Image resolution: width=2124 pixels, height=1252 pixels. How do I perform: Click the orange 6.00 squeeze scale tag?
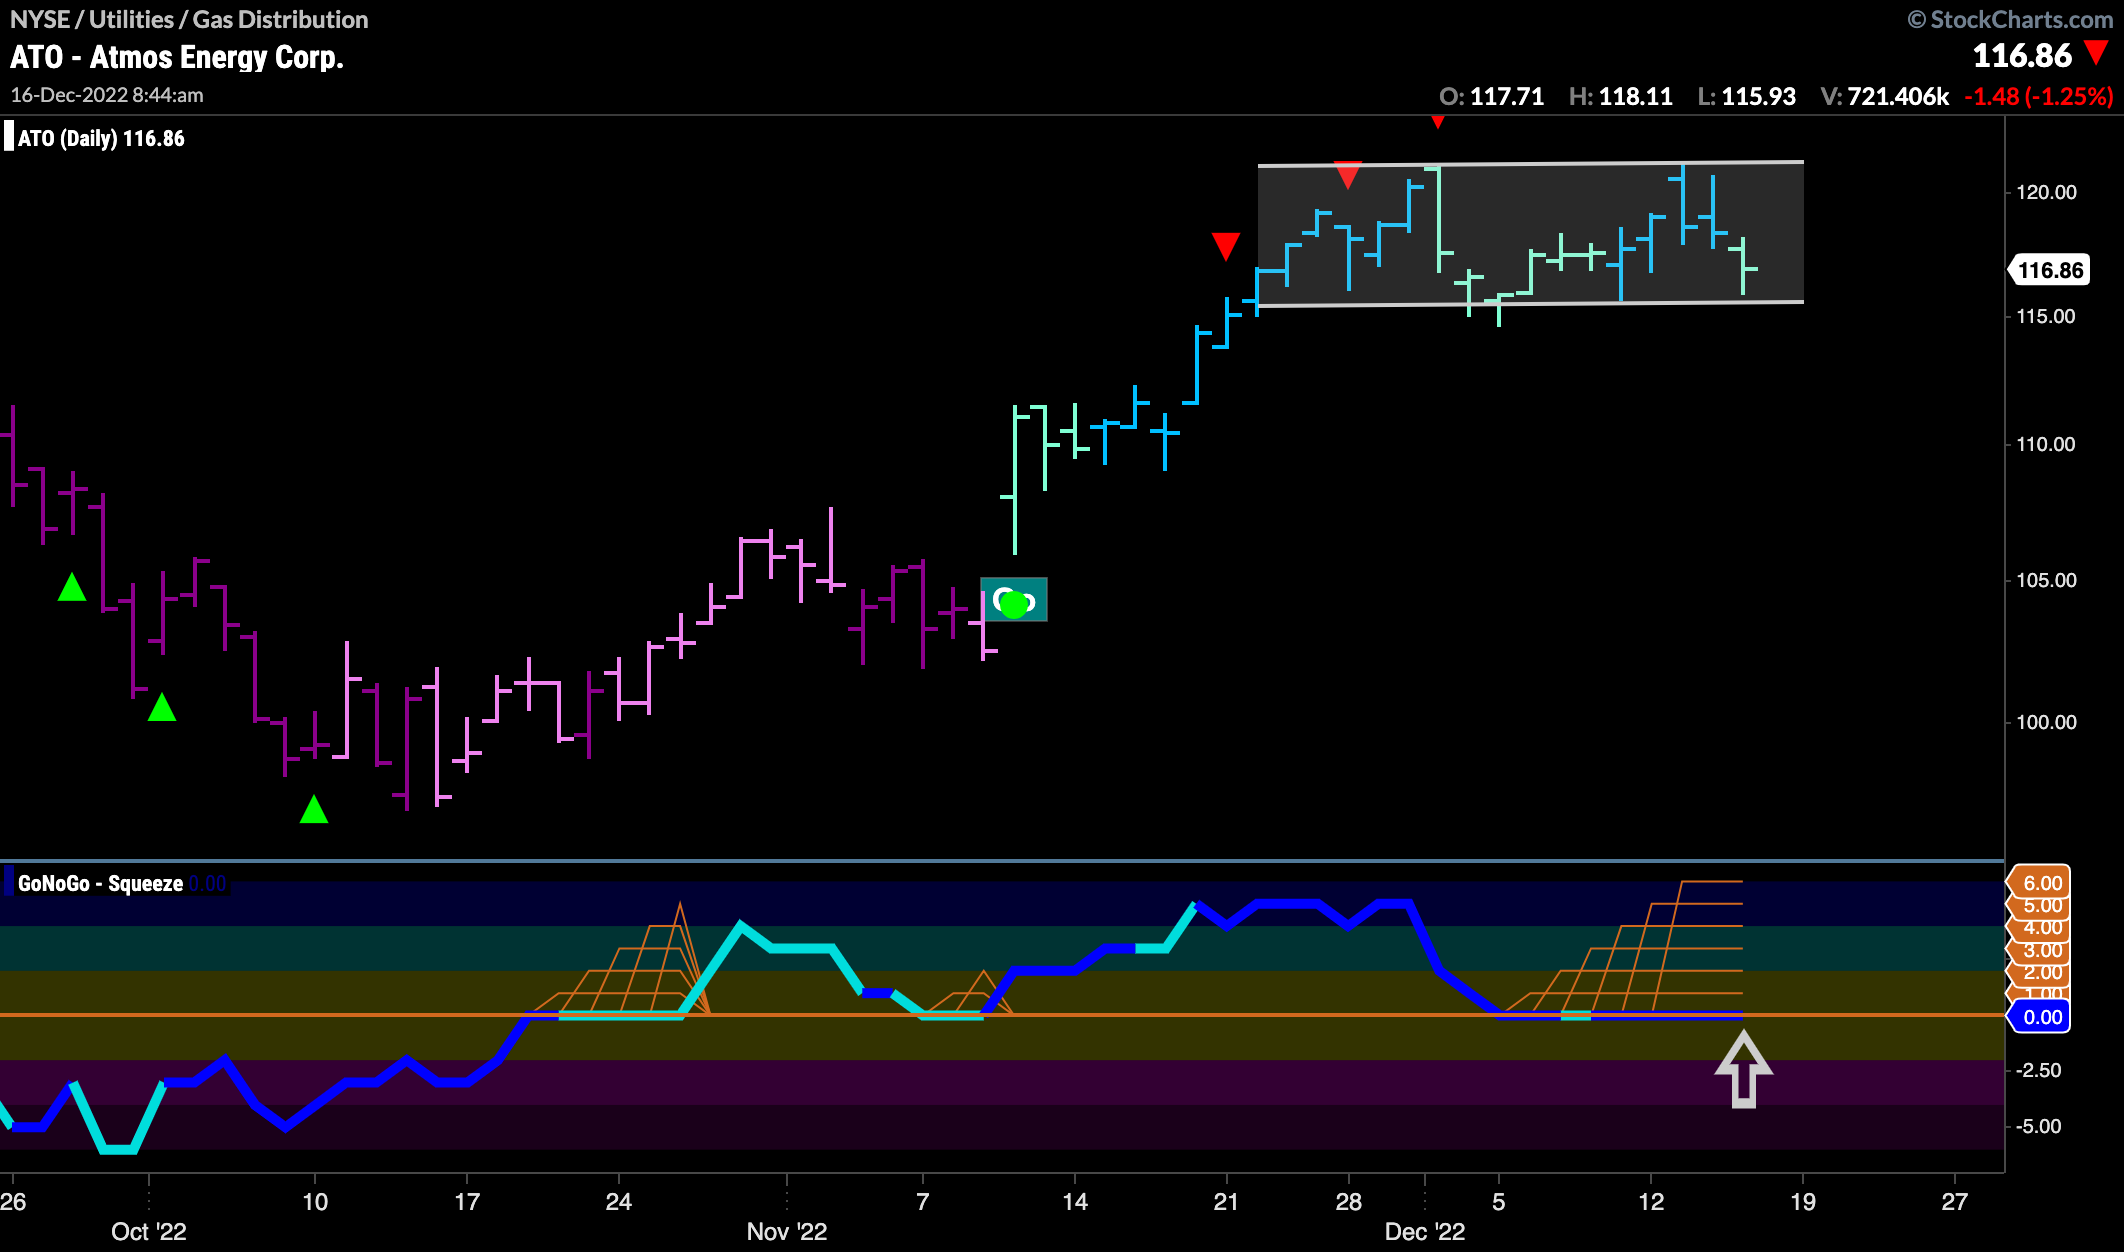point(2039,883)
